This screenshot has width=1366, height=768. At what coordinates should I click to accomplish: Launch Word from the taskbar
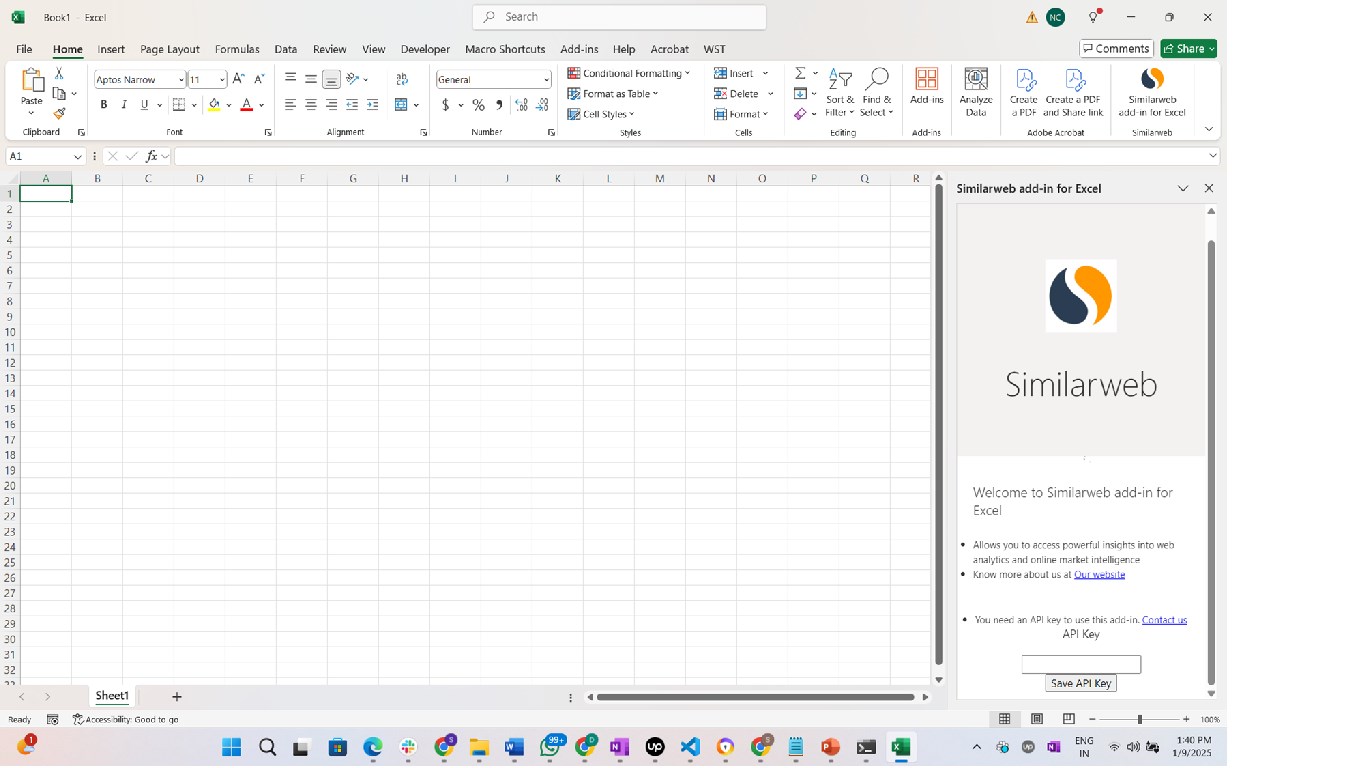(514, 747)
